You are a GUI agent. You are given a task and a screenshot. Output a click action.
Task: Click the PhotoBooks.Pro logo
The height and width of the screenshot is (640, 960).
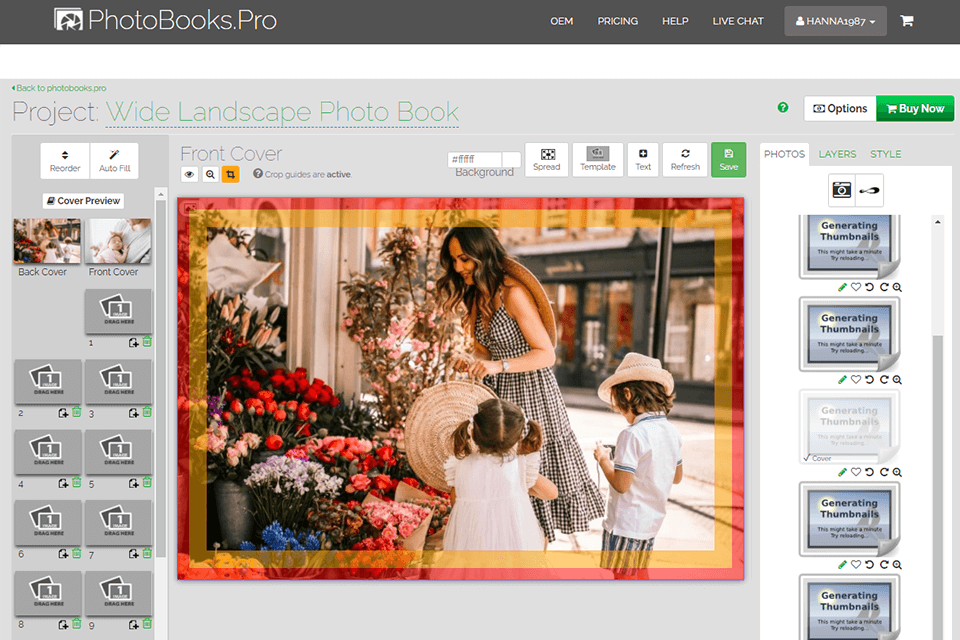click(165, 20)
